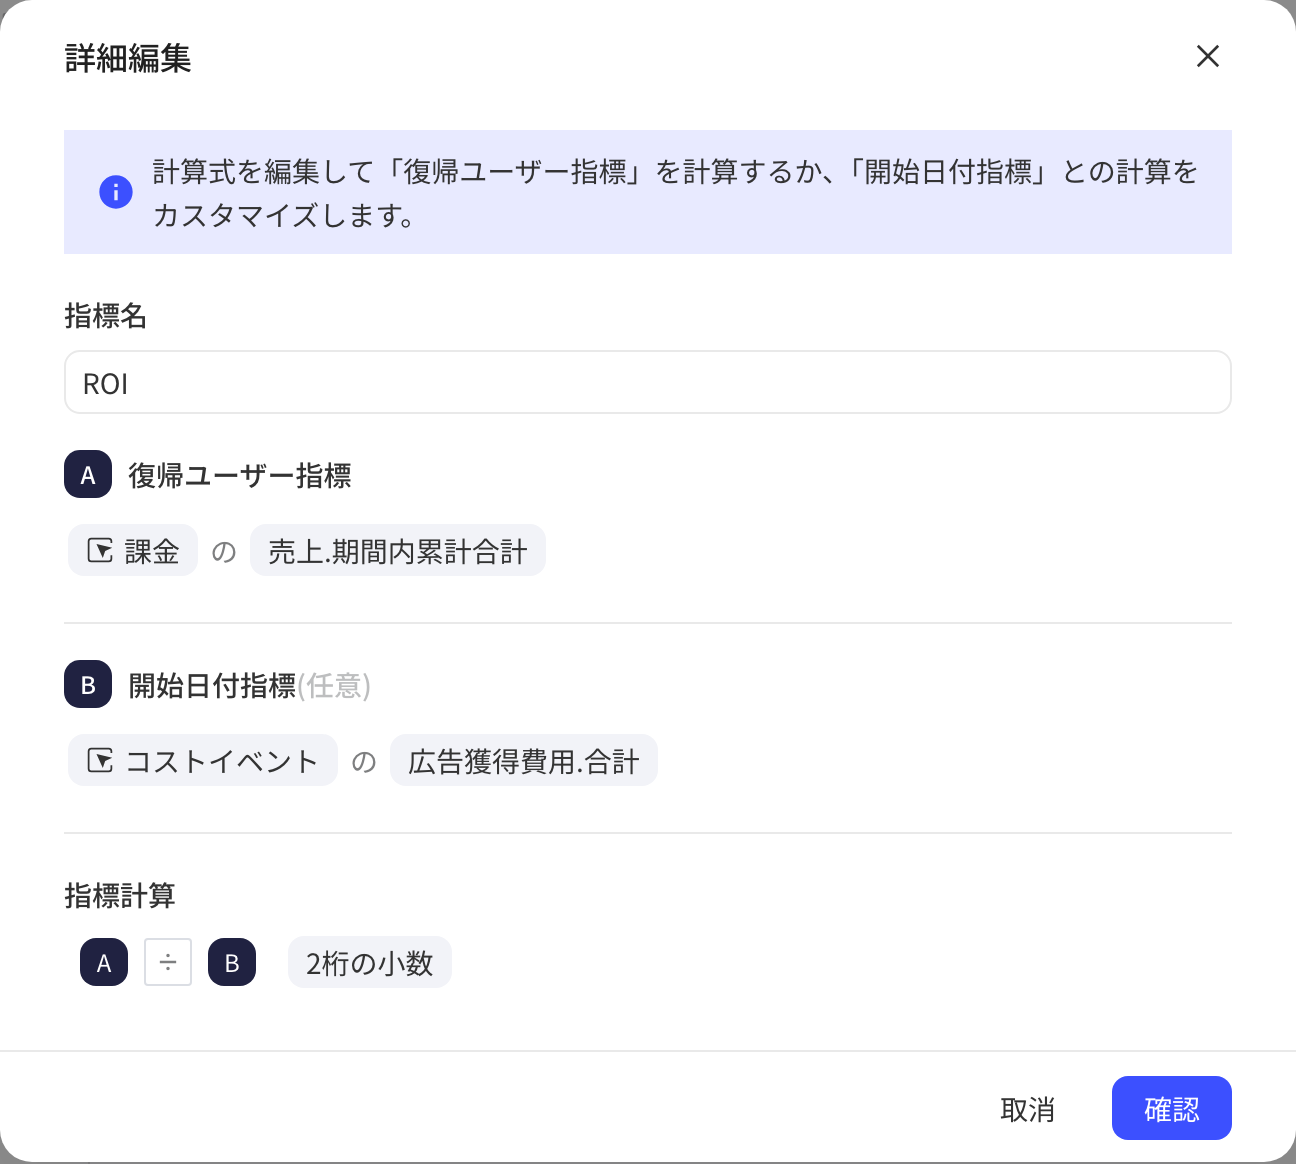Click the 指標名 input field containing ROI
This screenshot has width=1296, height=1164.
pos(648,382)
